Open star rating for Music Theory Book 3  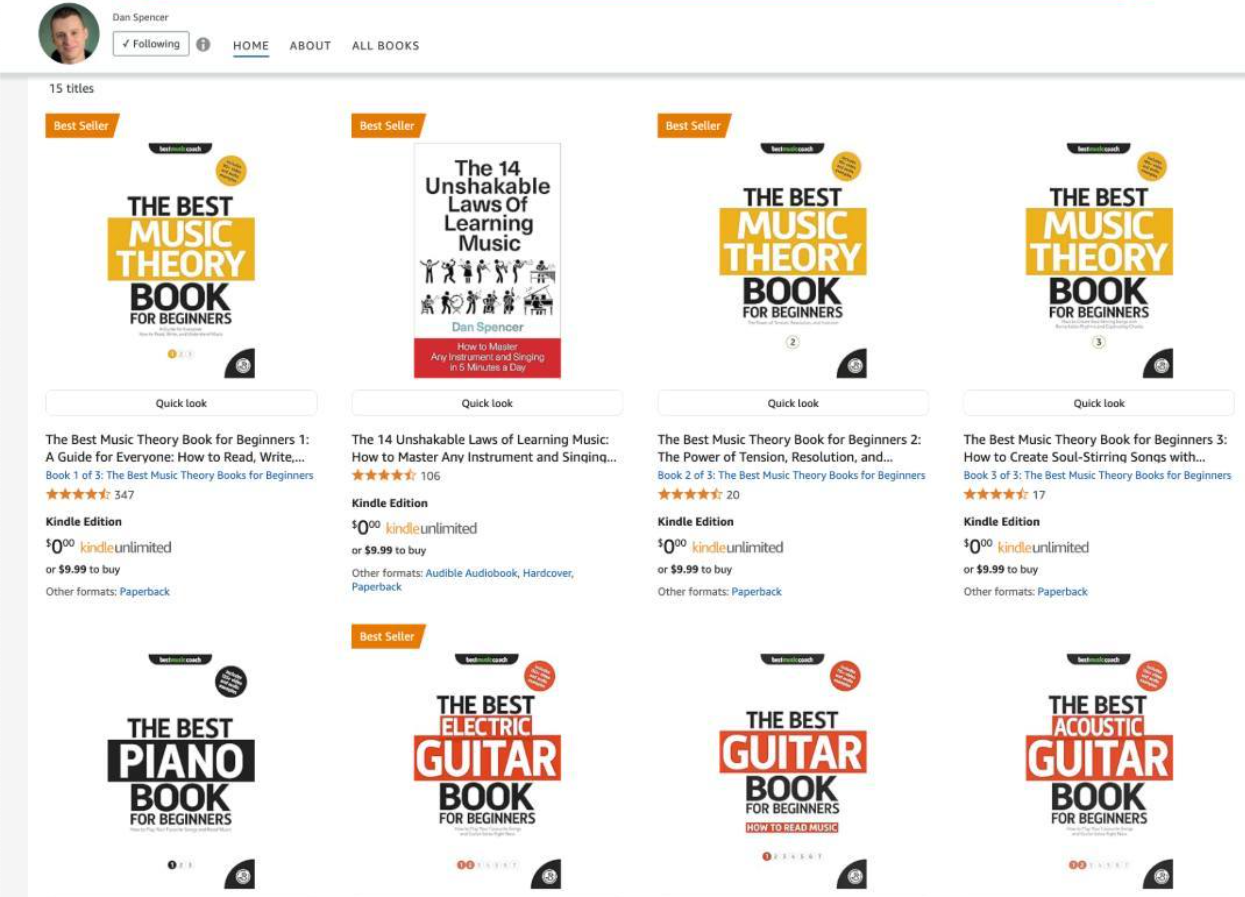coord(995,494)
